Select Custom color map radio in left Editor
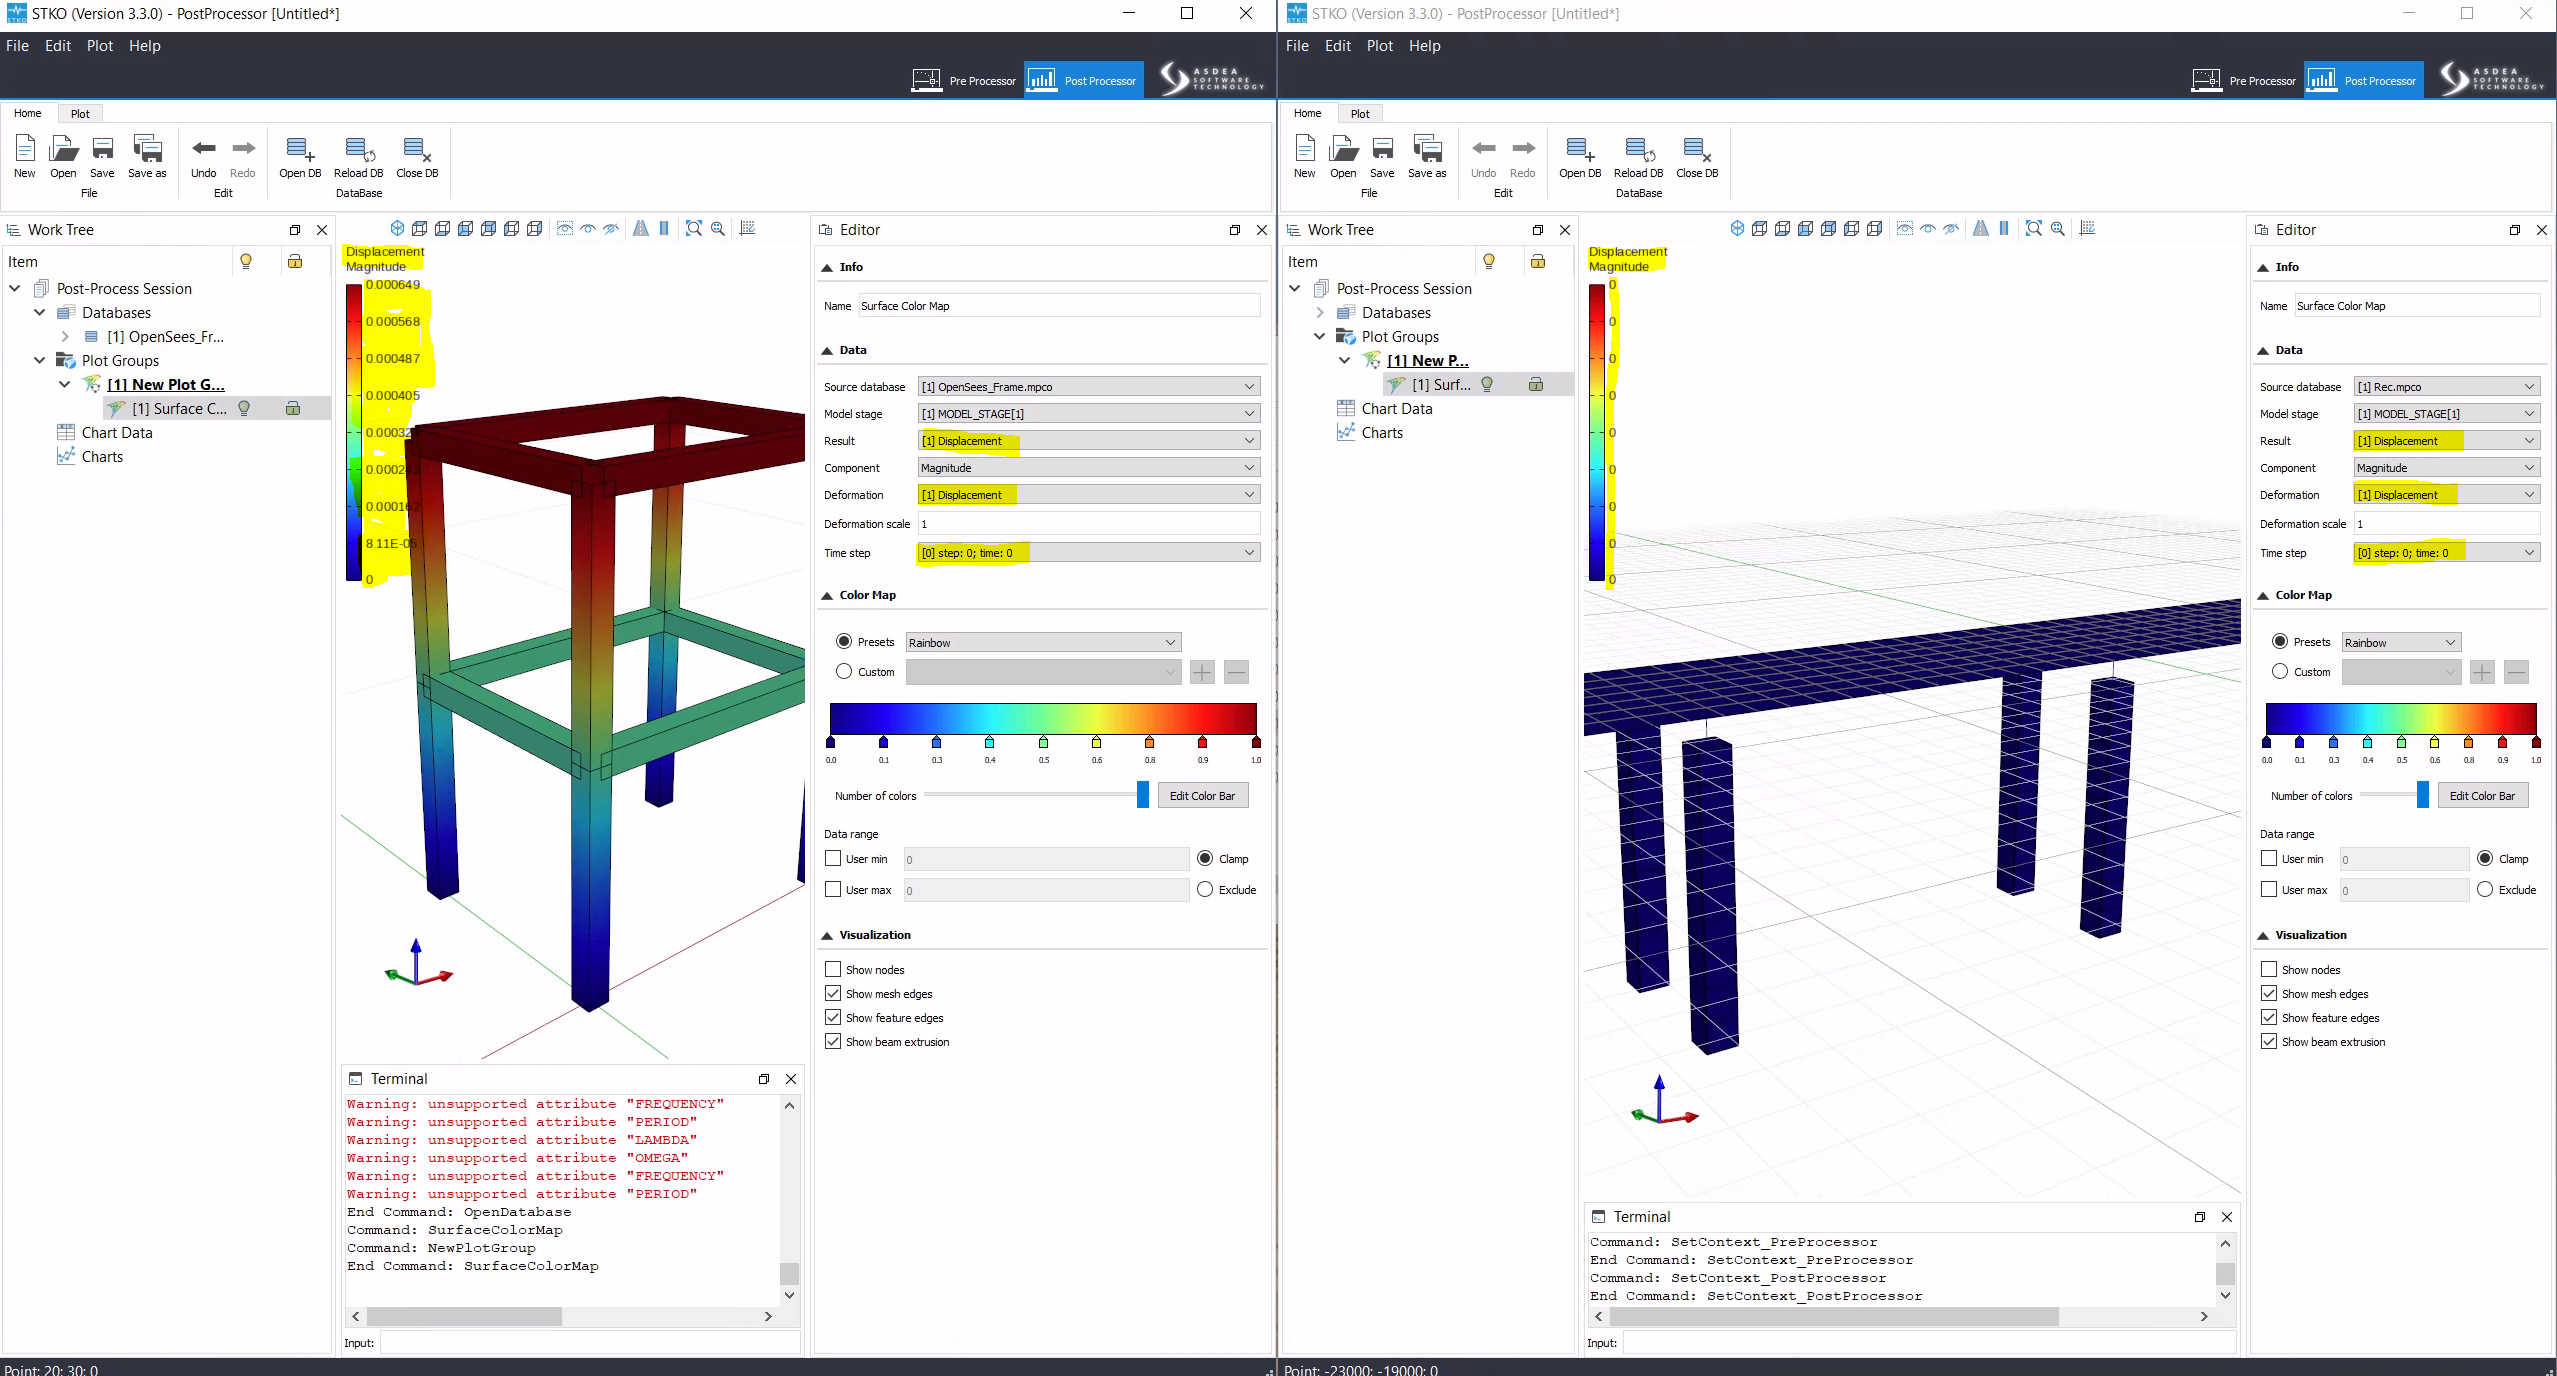The width and height of the screenshot is (2557, 1376). click(x=844, y=671)
